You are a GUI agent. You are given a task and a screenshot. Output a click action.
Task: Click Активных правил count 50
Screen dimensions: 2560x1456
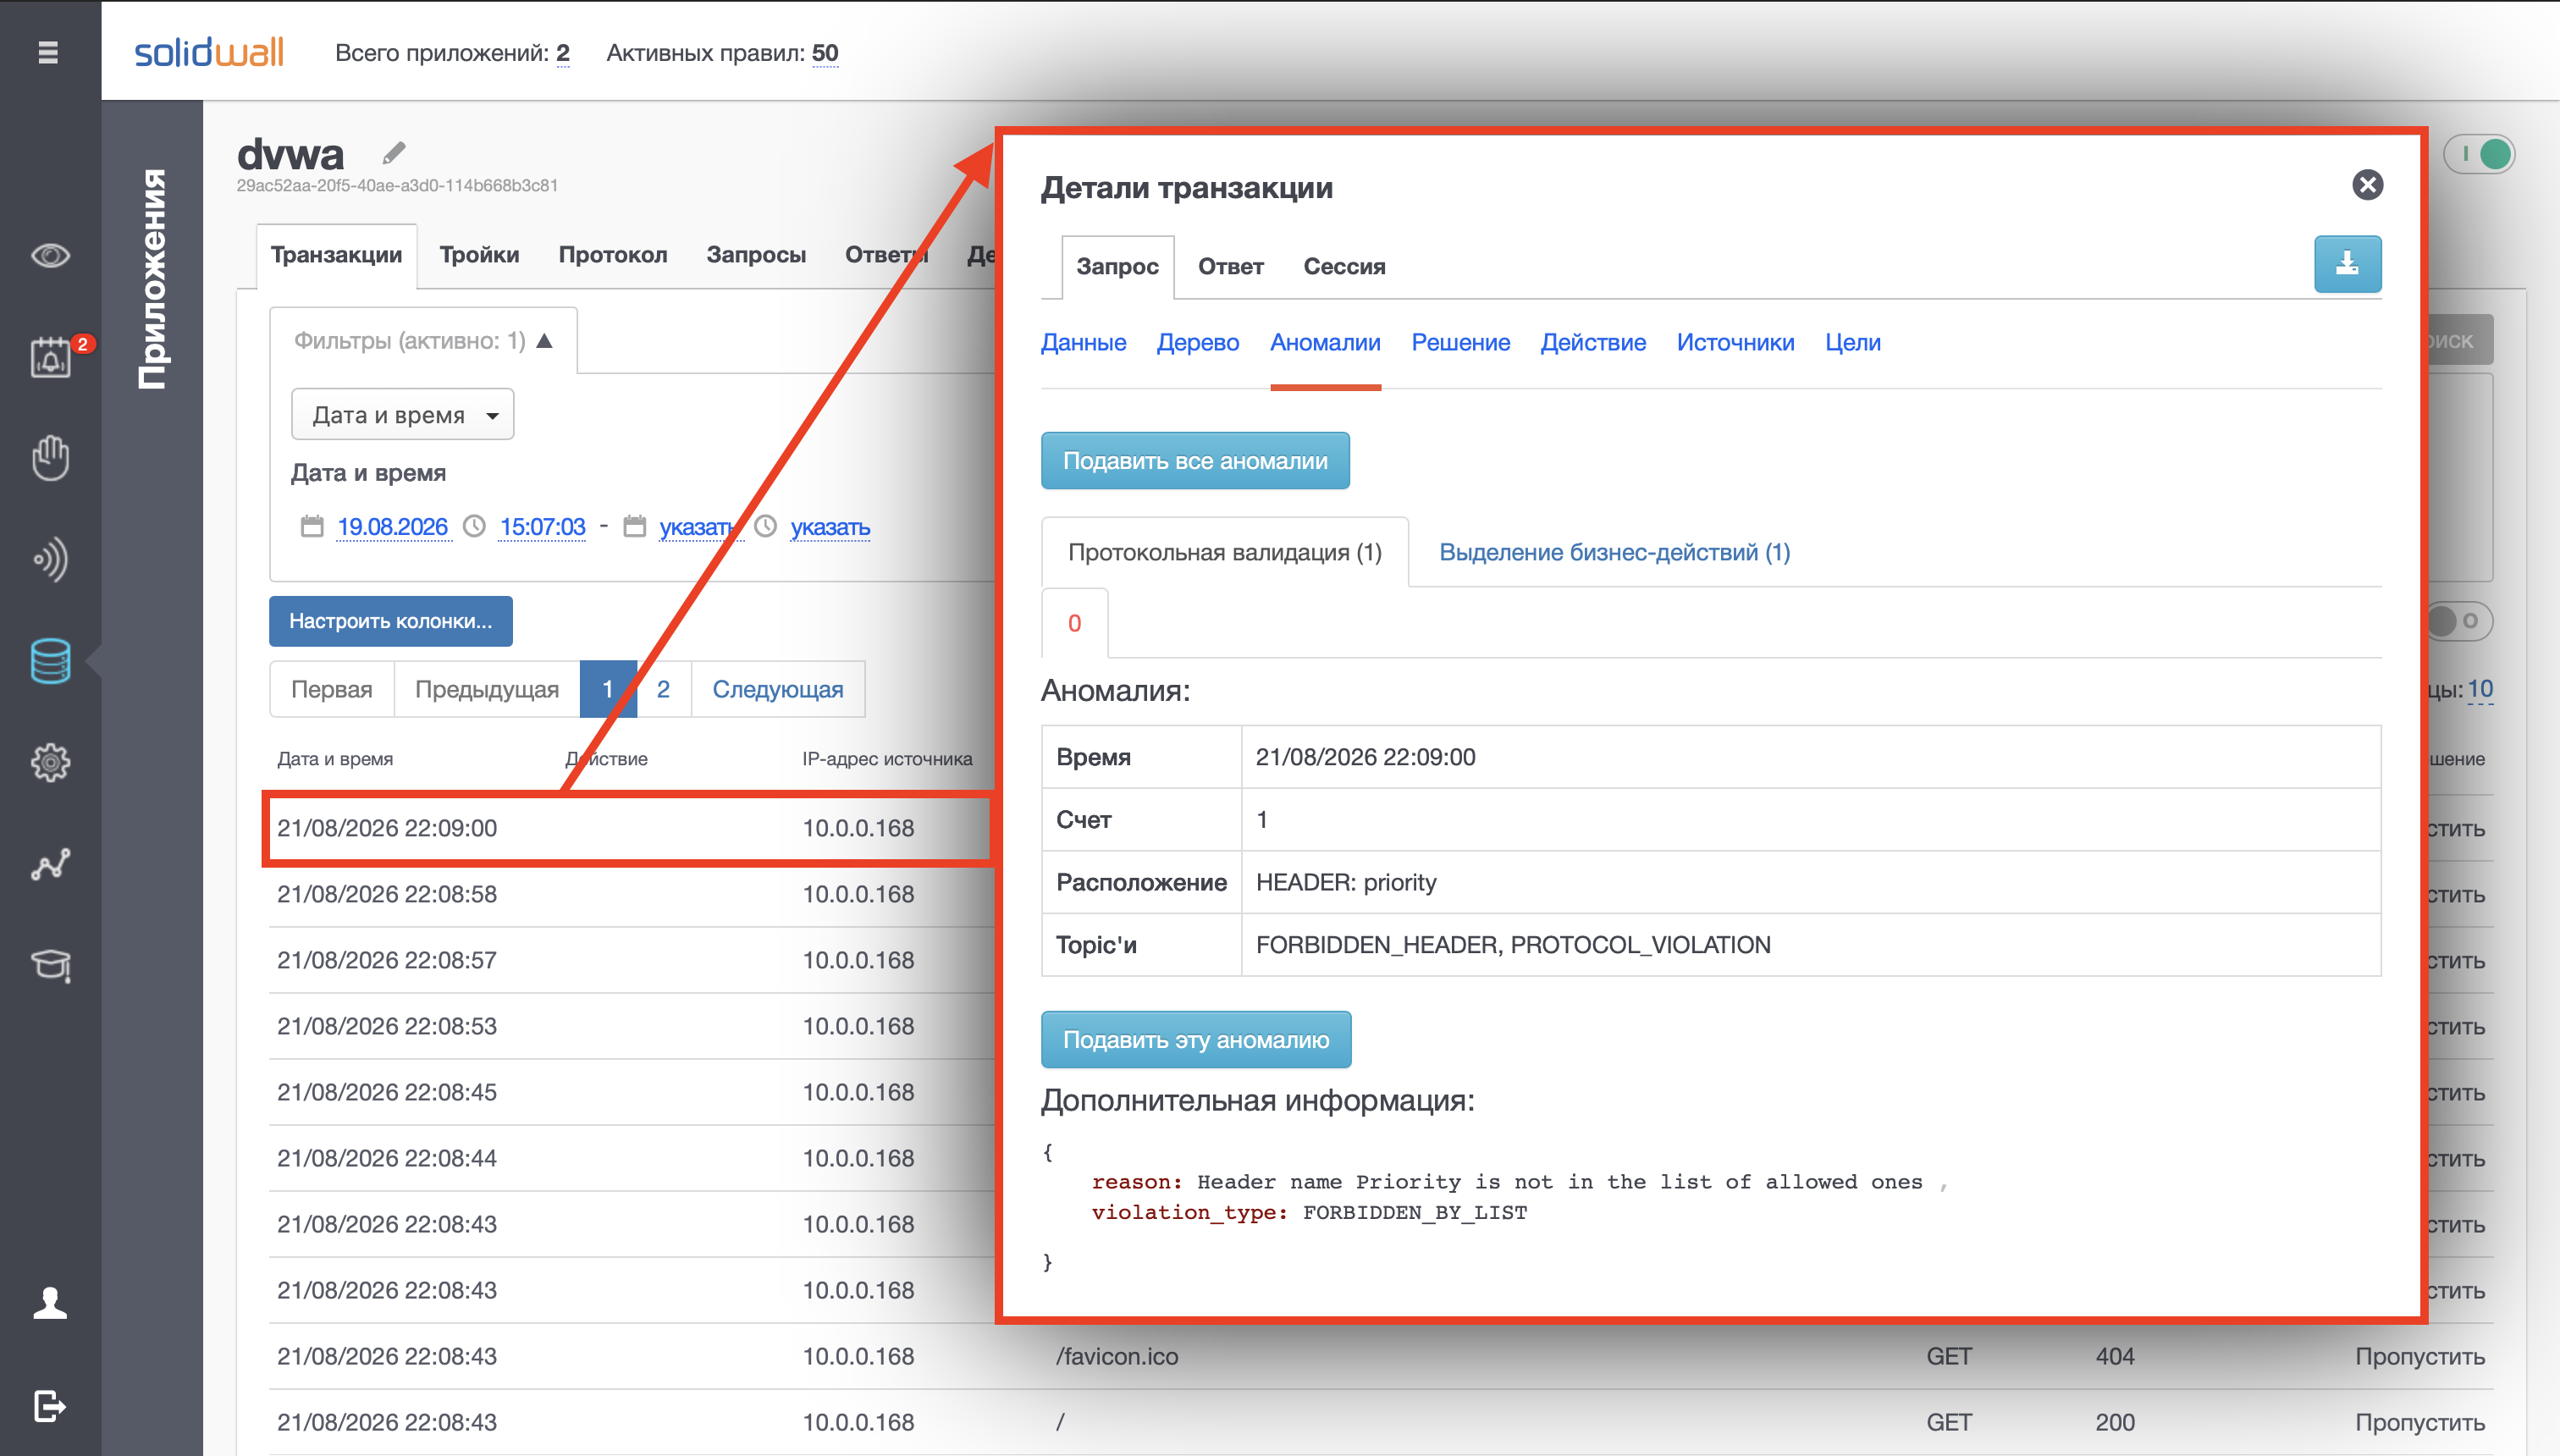[x=825, y=53]
